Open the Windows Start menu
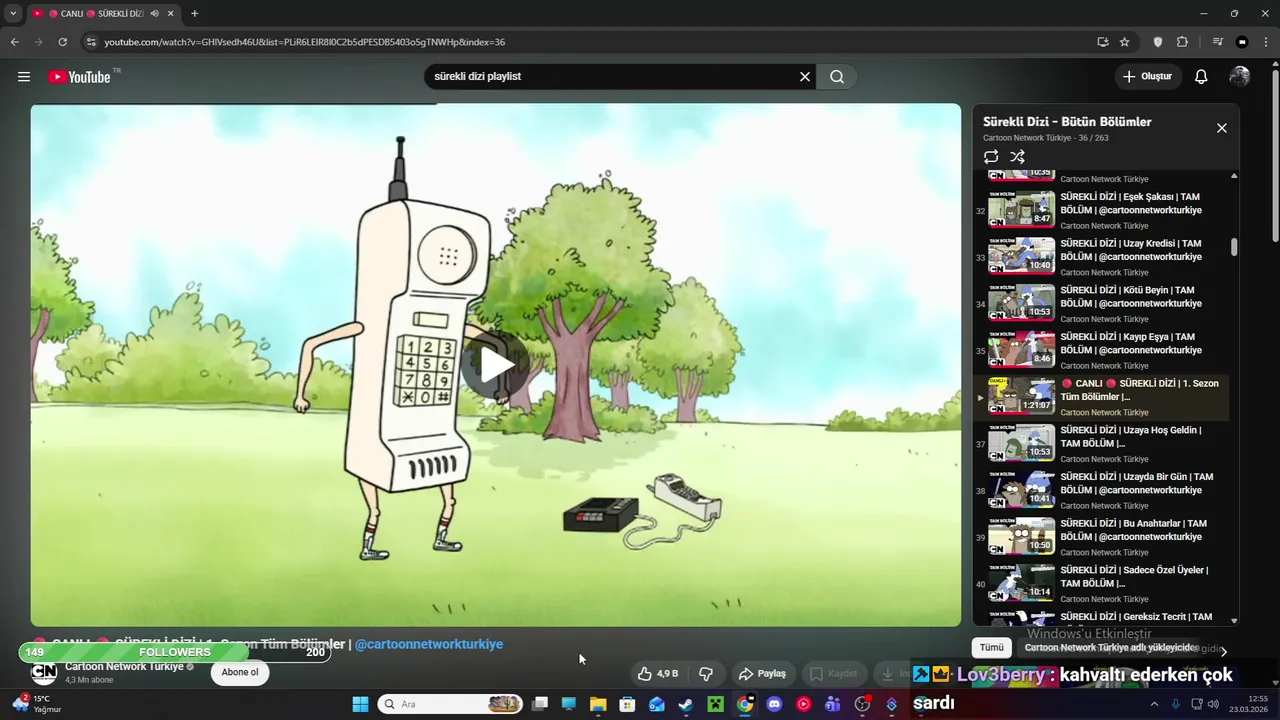The height and width of the screenshot is (720, 1280). pos(360,704)
